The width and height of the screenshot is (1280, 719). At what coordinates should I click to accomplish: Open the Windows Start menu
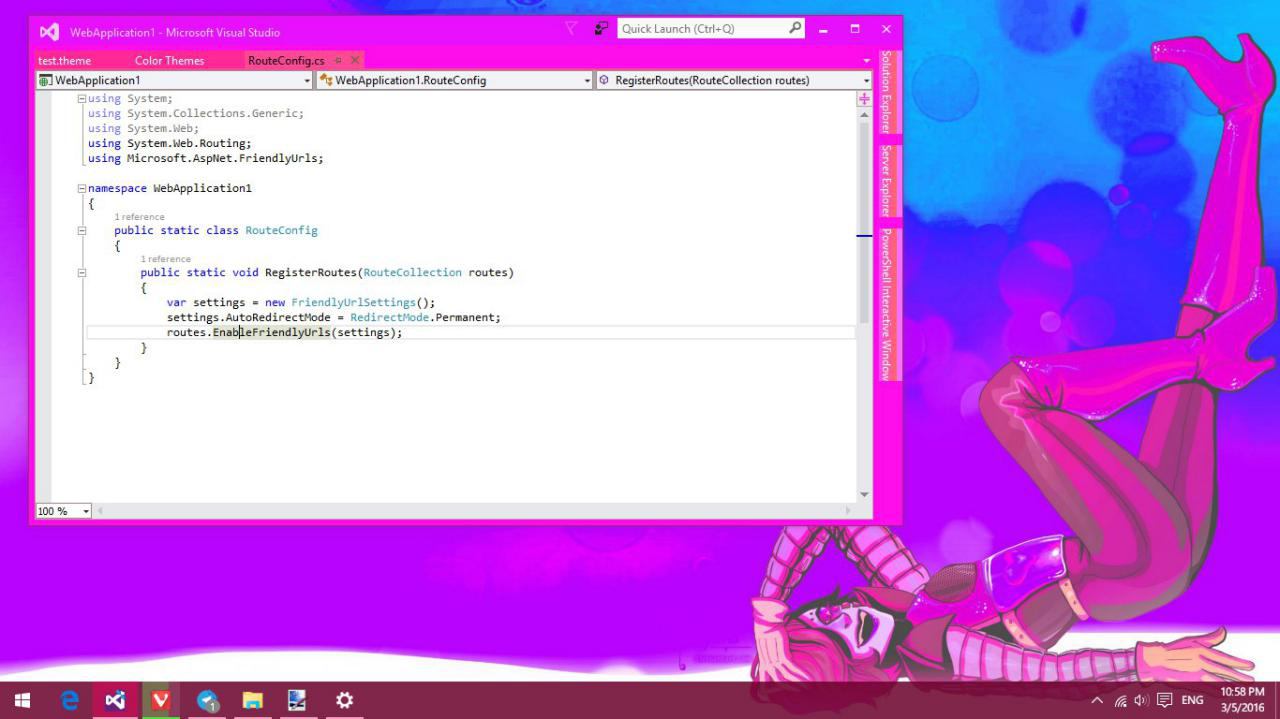click(x=22, y=700)
